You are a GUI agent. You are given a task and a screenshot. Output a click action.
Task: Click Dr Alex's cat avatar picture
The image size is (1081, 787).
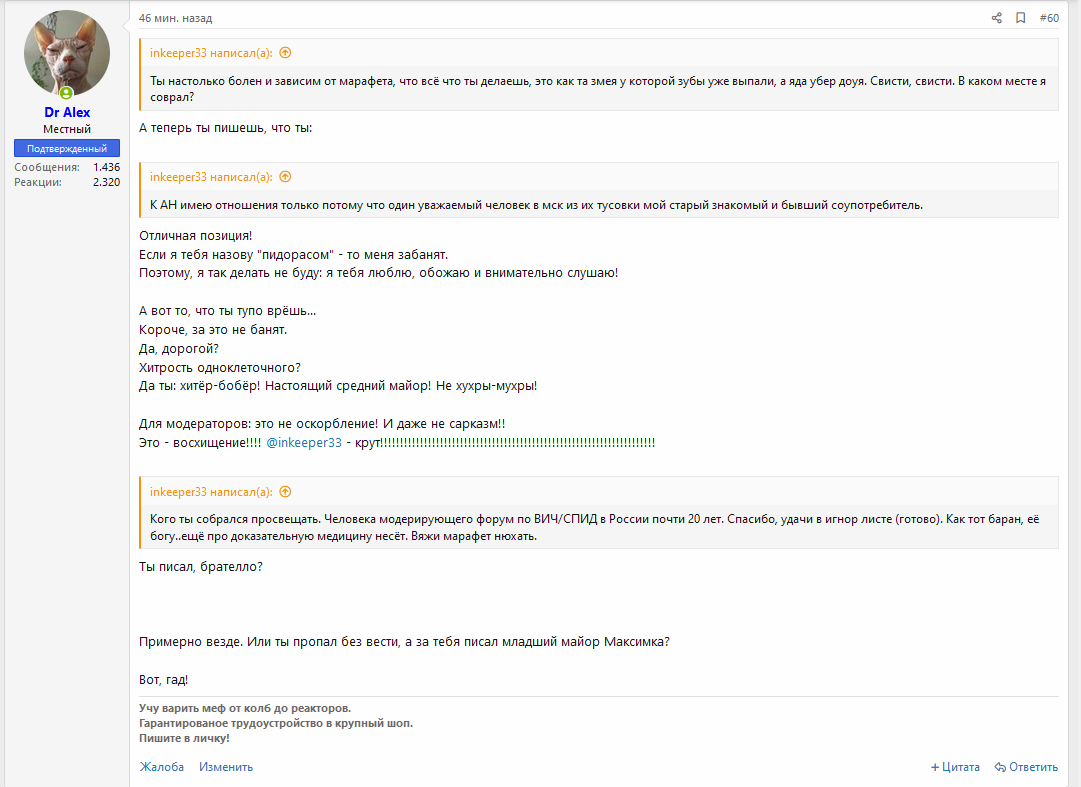tap(67, 54)
